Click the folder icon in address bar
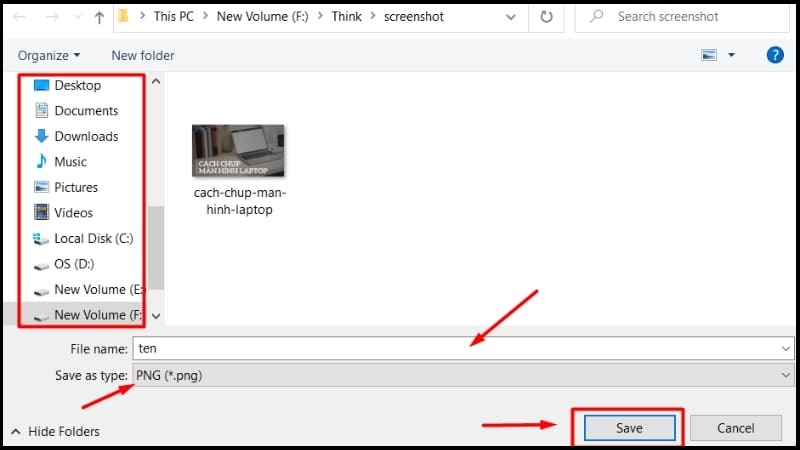This screenshot has width=800, height=450. [123, 16]
